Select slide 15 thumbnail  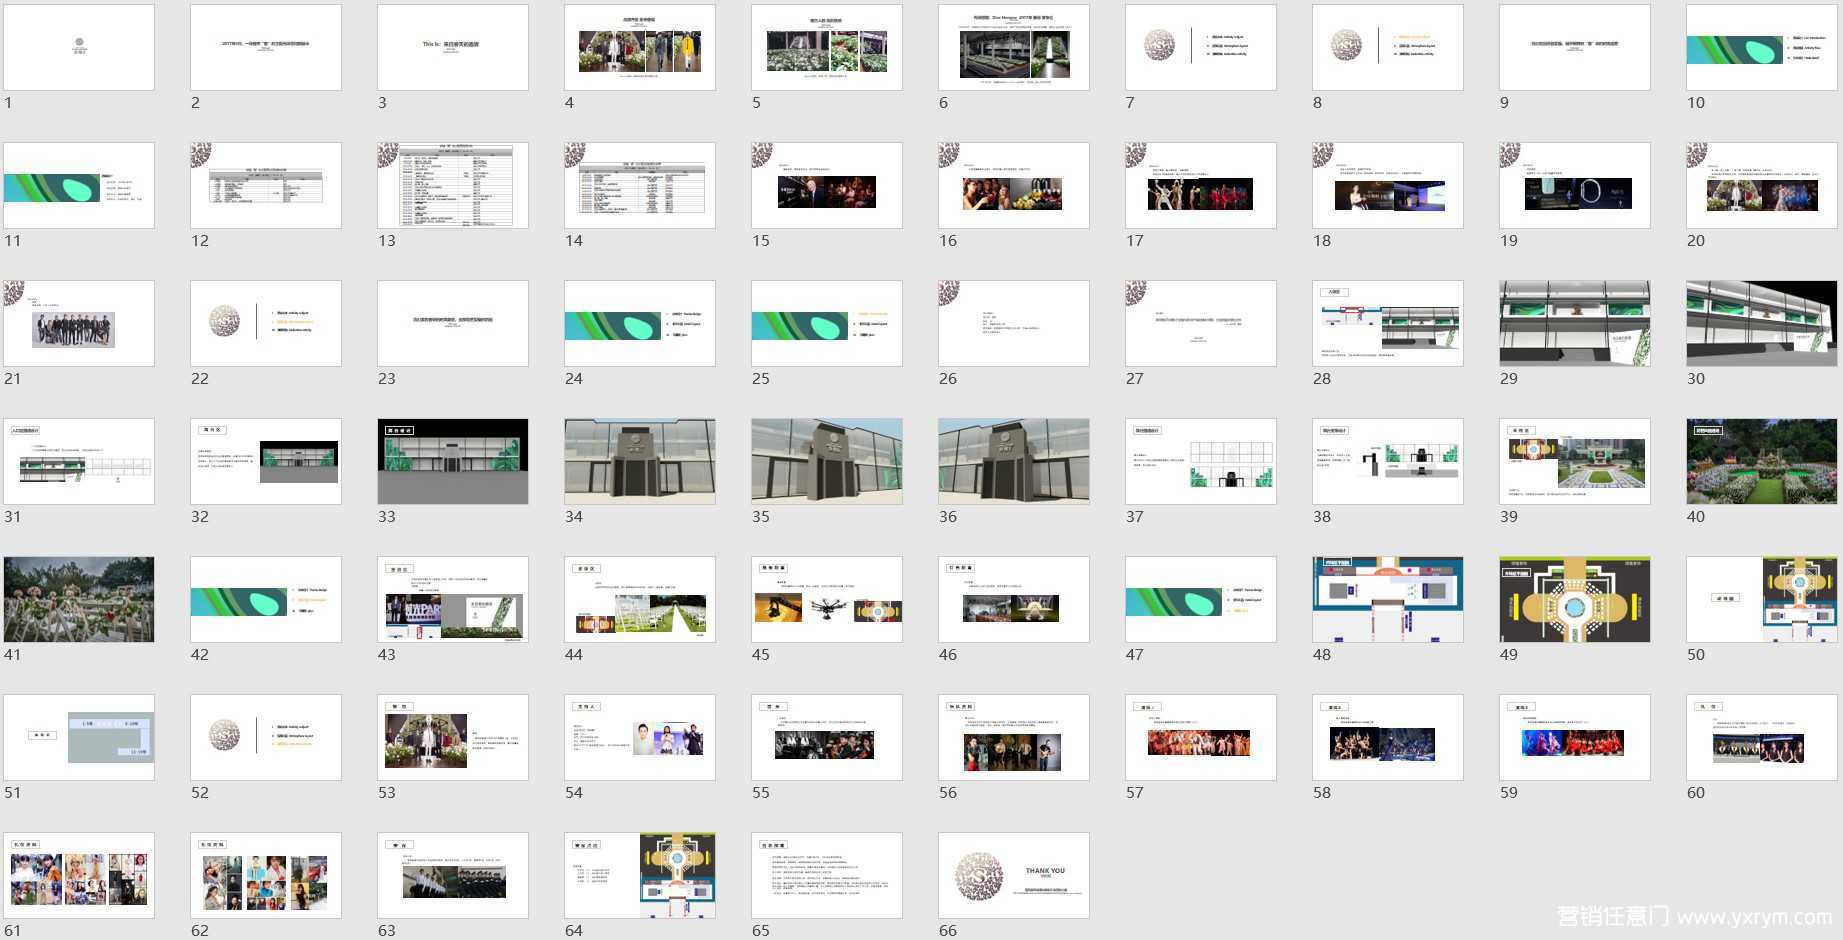pos(827,185)
